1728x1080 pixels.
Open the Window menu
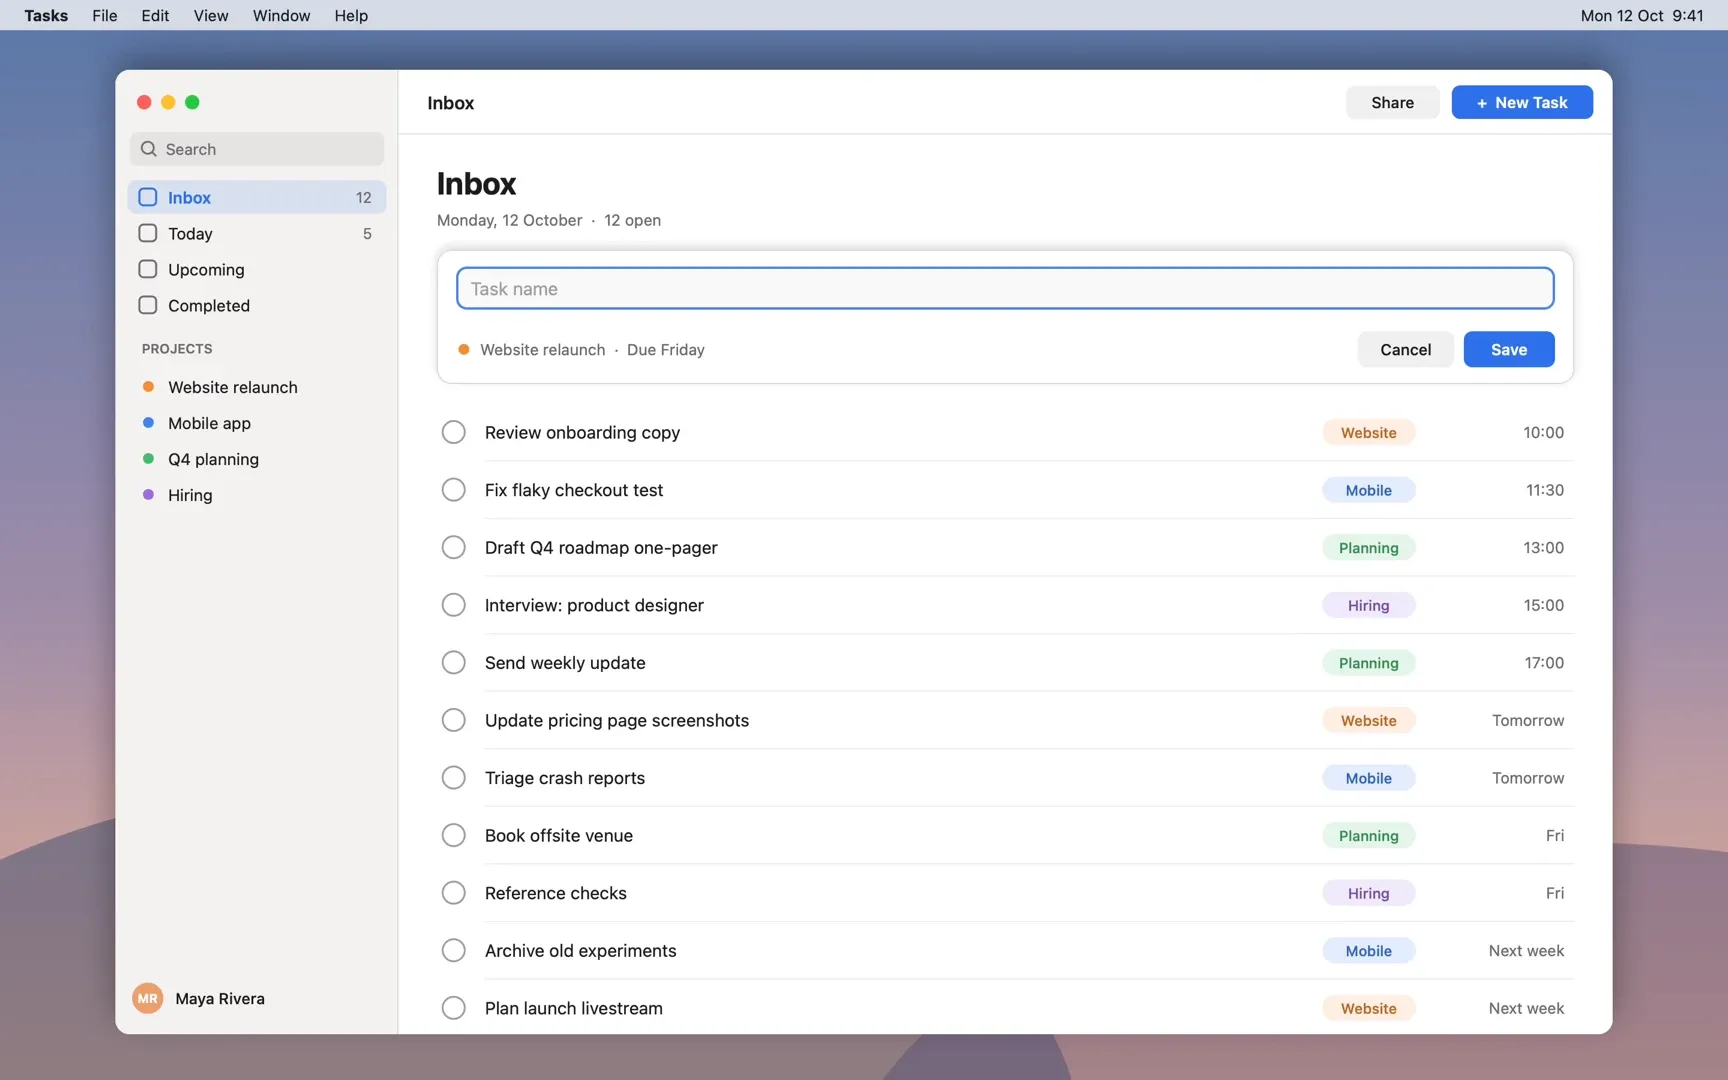tap(281, 15)
